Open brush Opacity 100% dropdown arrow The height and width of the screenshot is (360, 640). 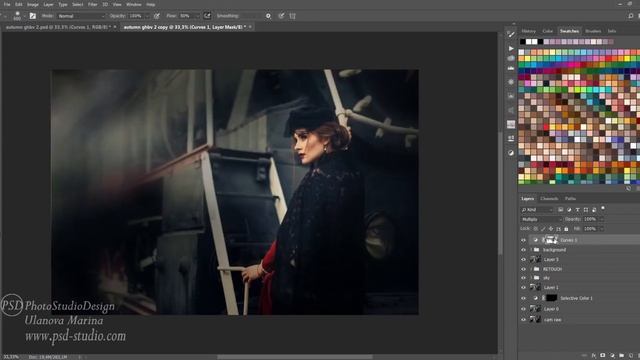click(147, 16)
